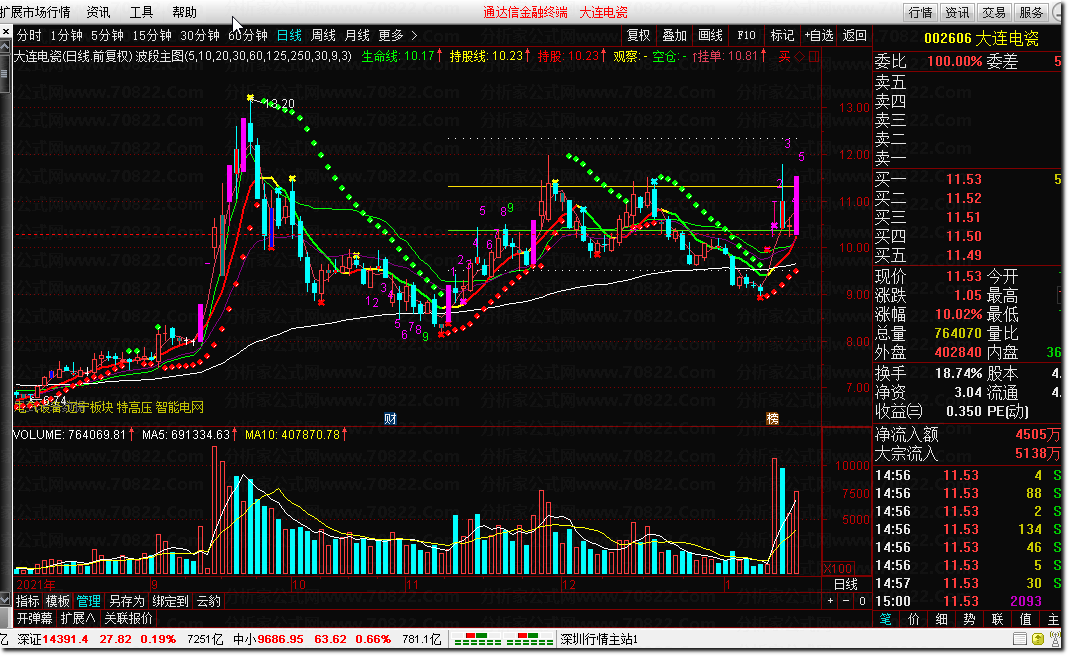The width and height of the screenshot is (1070, 656).
Task: Click the 云豹 tab
Action: point(209,601)
